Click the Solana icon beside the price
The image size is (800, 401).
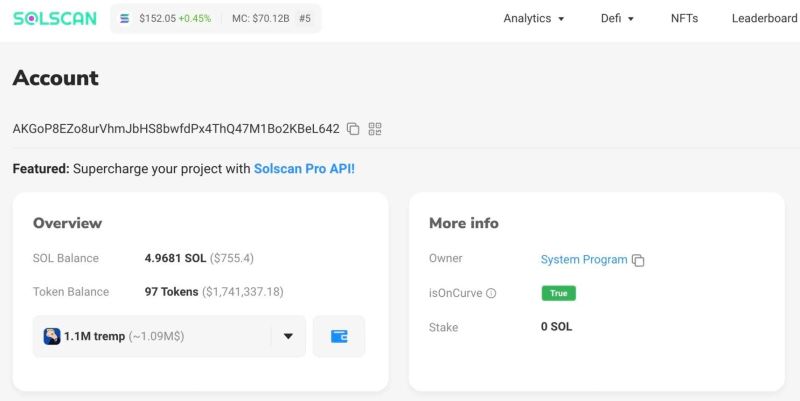coord(125,18)
